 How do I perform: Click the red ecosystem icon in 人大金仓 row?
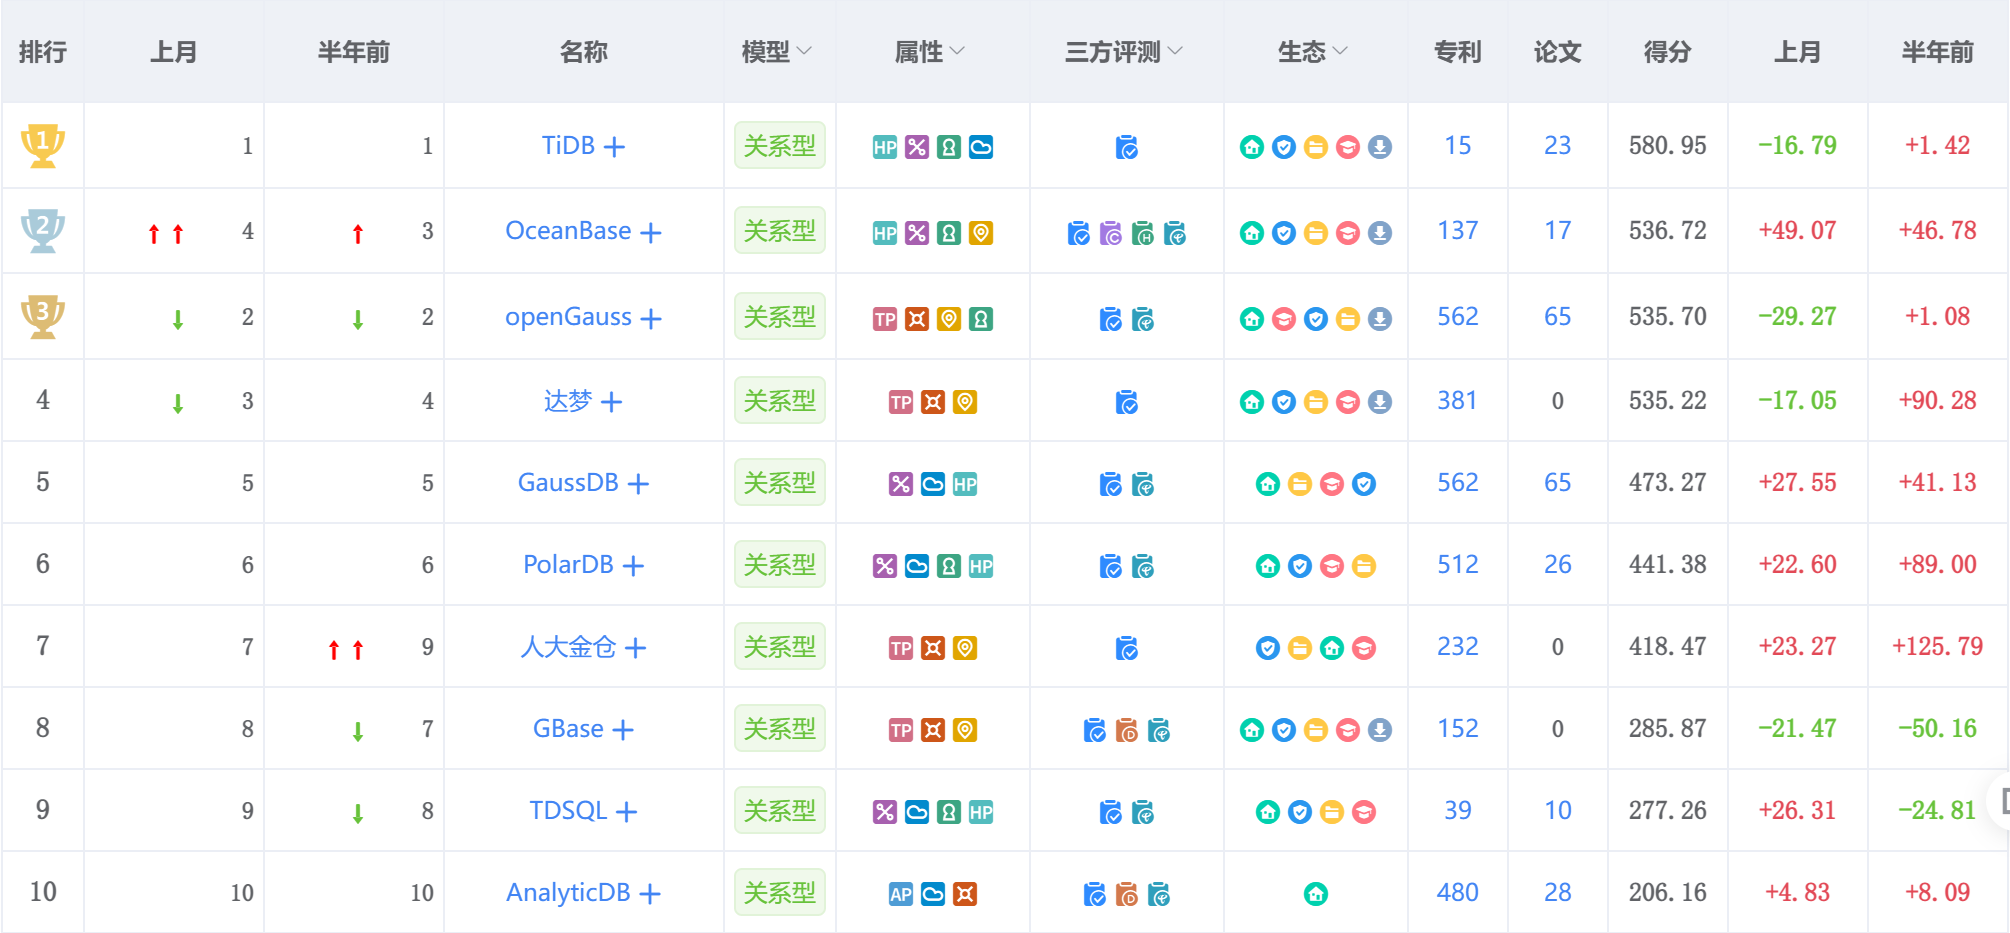click(x=1364, y=649)
